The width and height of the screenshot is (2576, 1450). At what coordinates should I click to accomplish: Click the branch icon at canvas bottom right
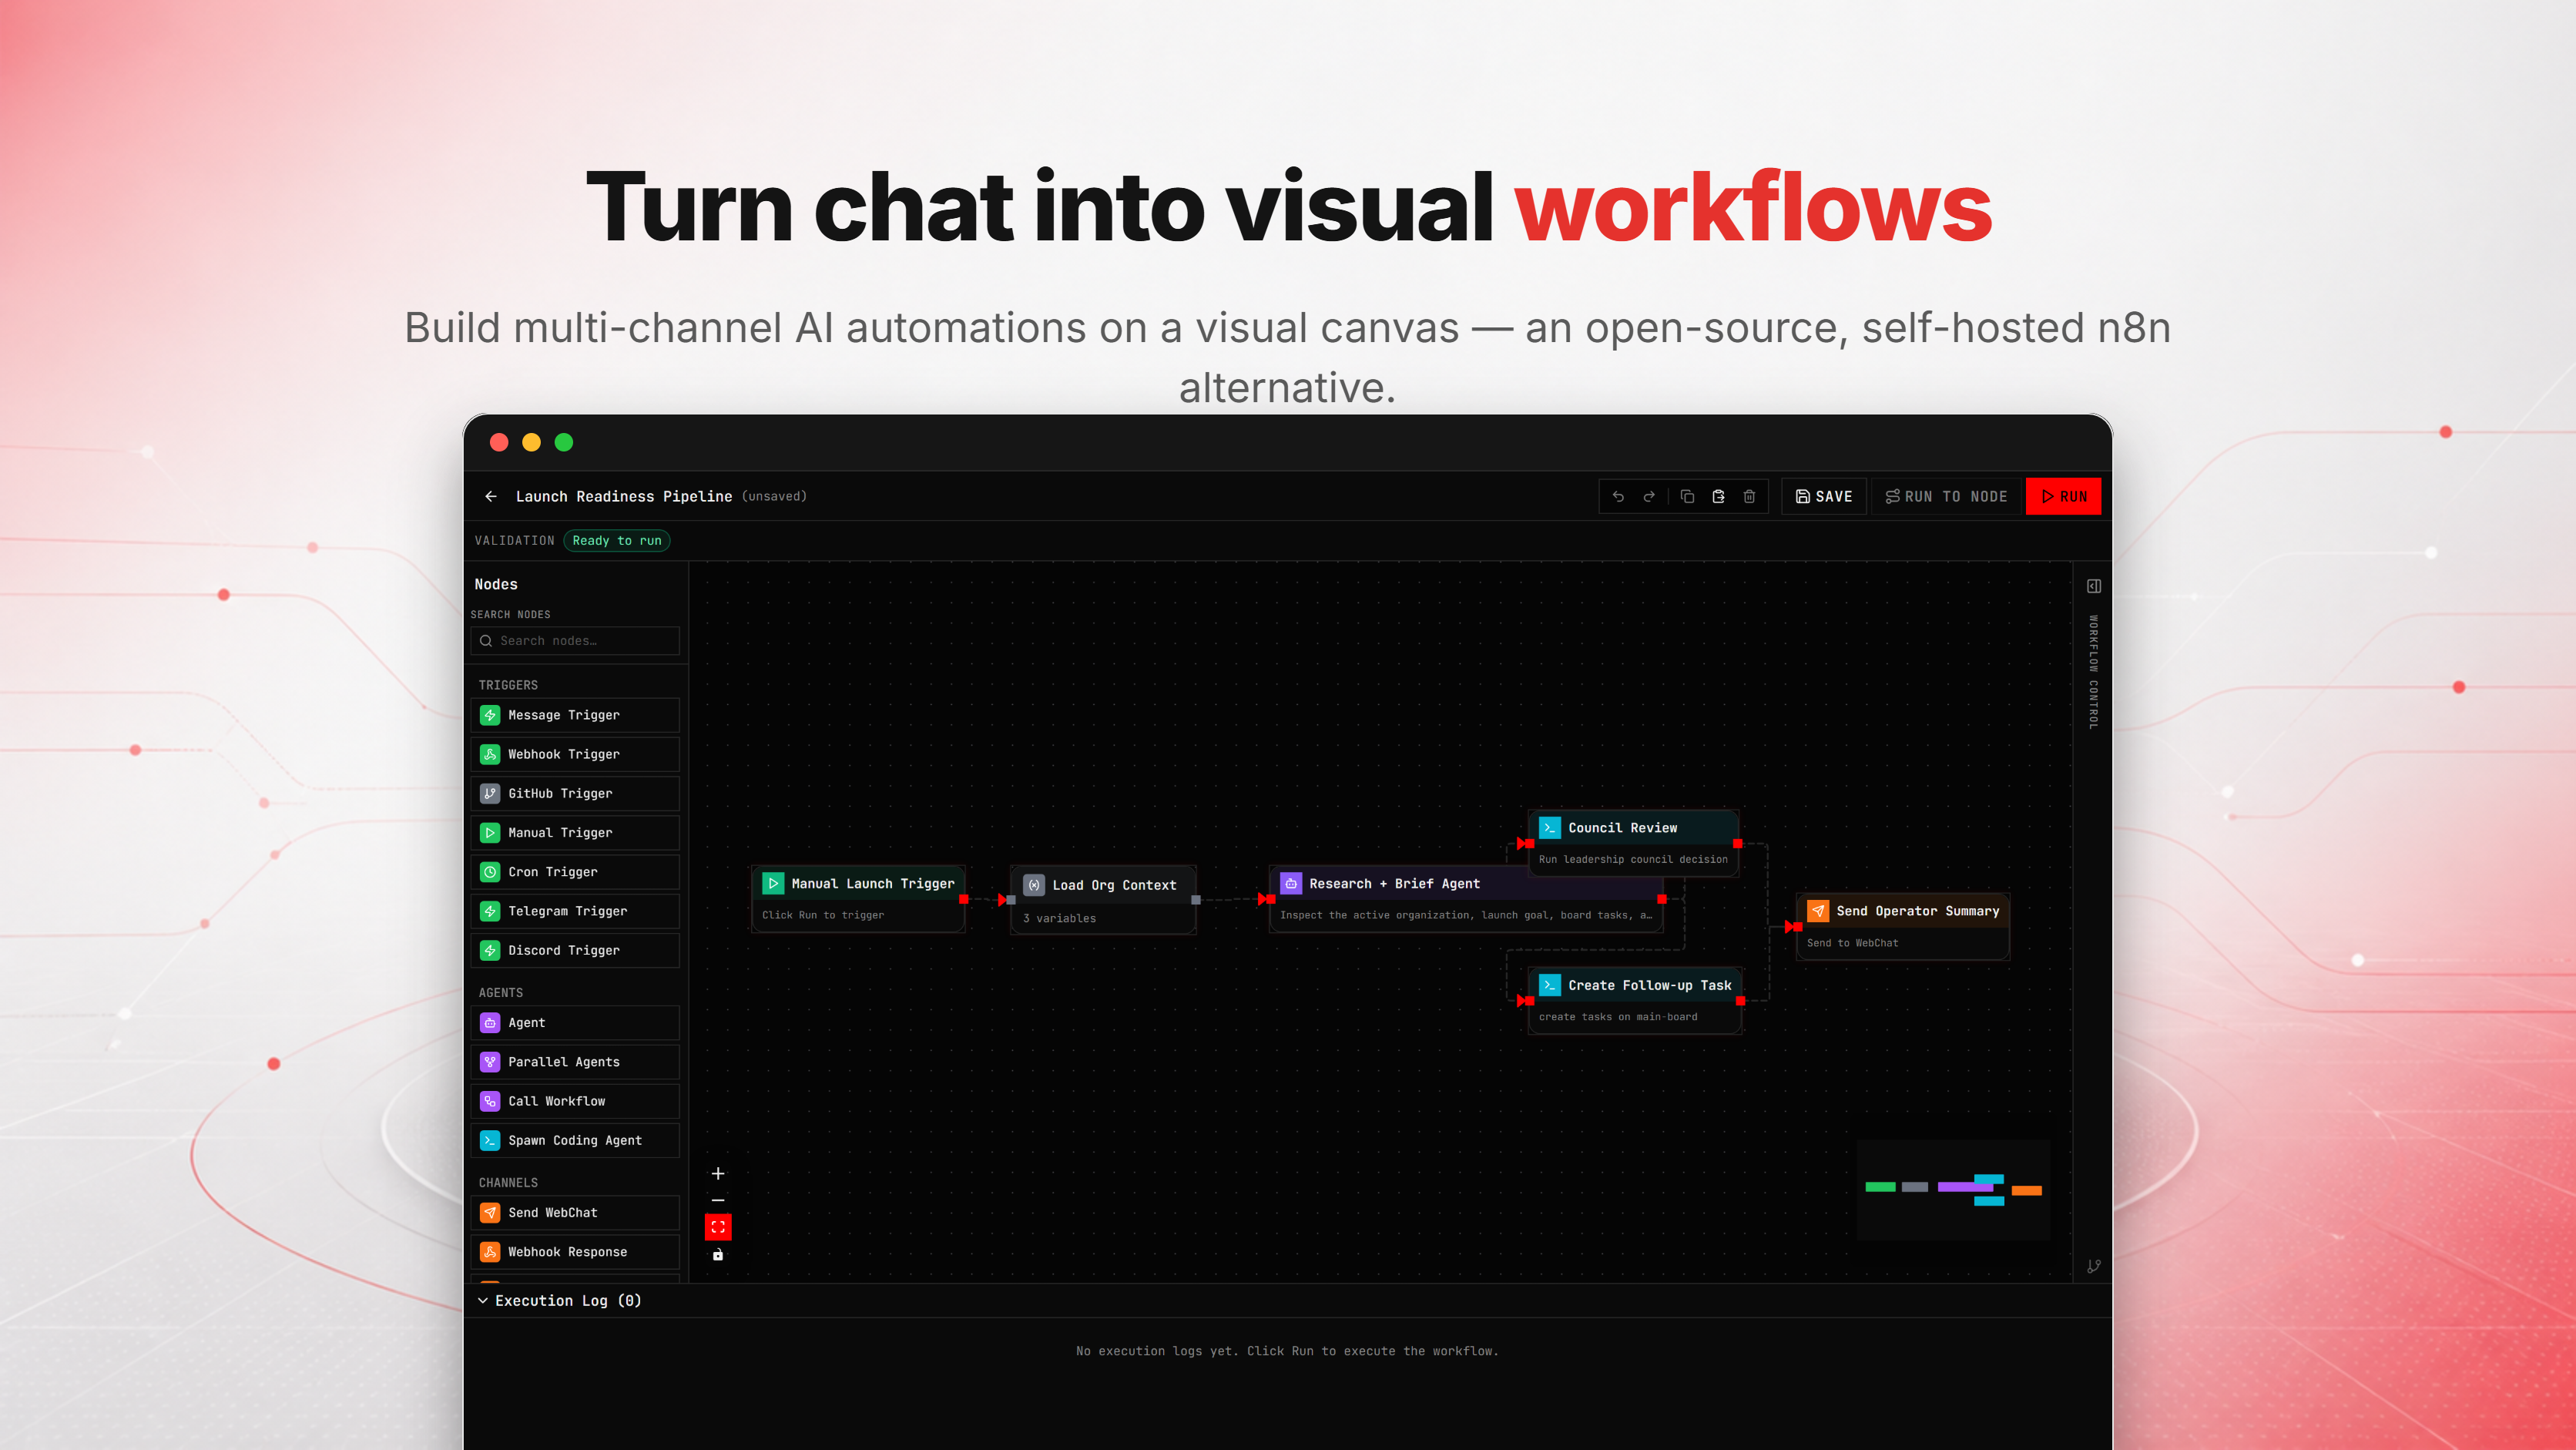tap(2094, 1266)
